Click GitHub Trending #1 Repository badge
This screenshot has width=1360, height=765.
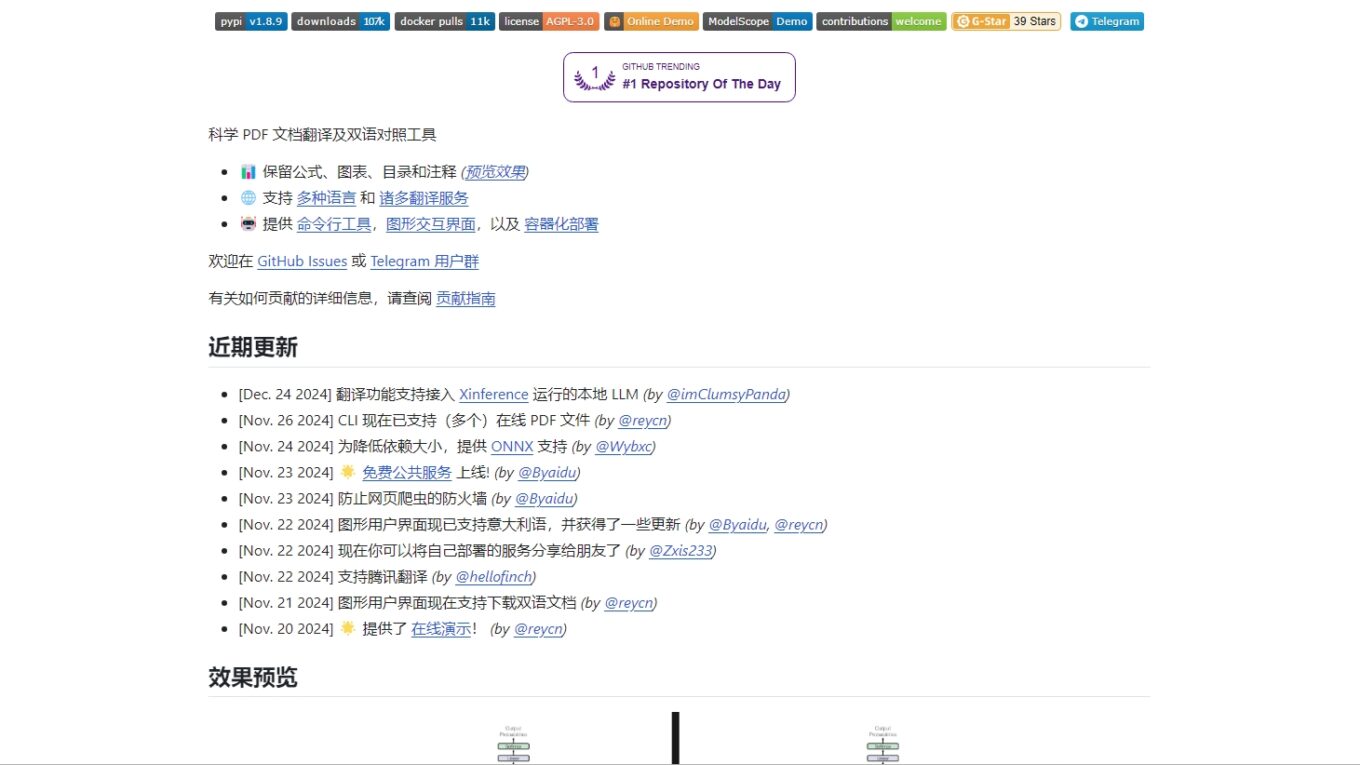[x=679, y=77]
